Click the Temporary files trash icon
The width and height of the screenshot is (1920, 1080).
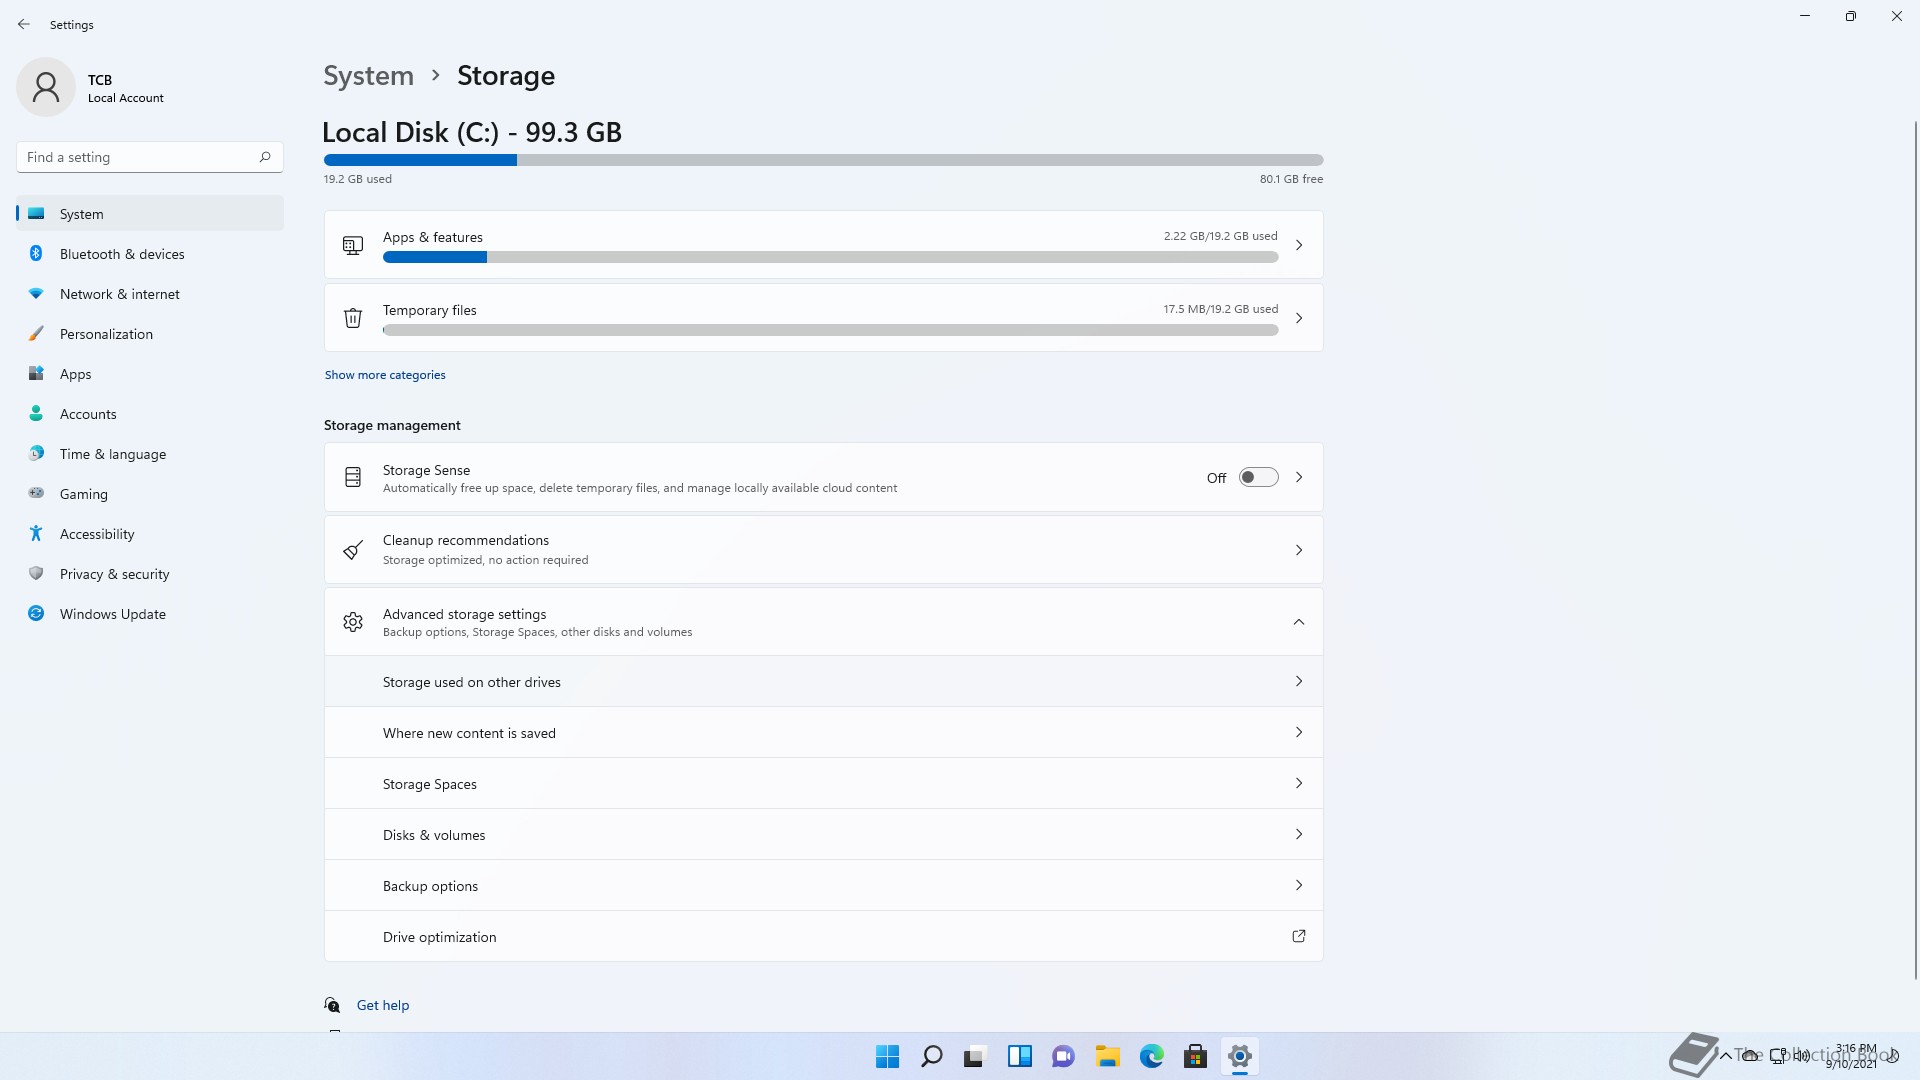pos(353,318)
